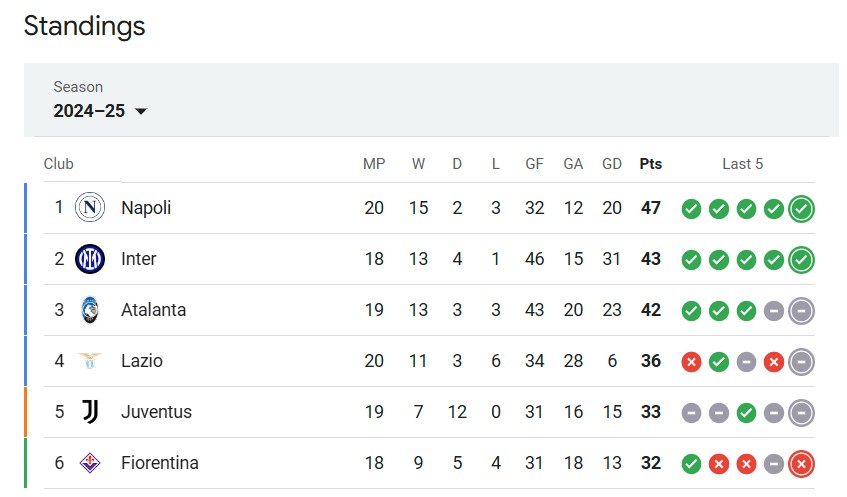The height and width of the screenshot is (497, 847).
Task: Click the Juventus logo icon
Action: tap(90, 412)
